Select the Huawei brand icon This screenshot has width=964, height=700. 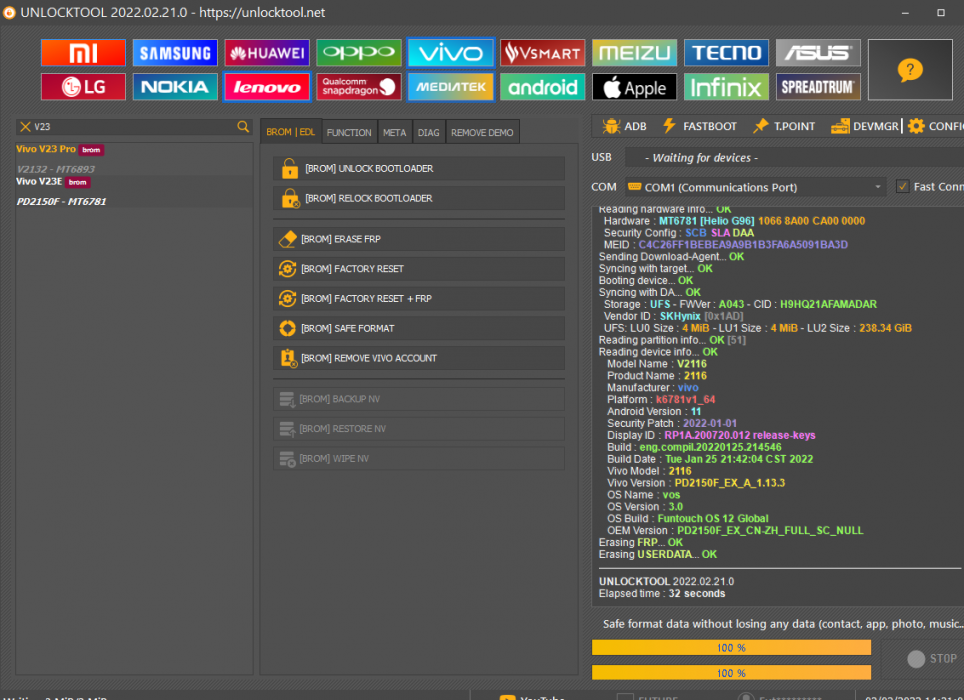(267, 53)
